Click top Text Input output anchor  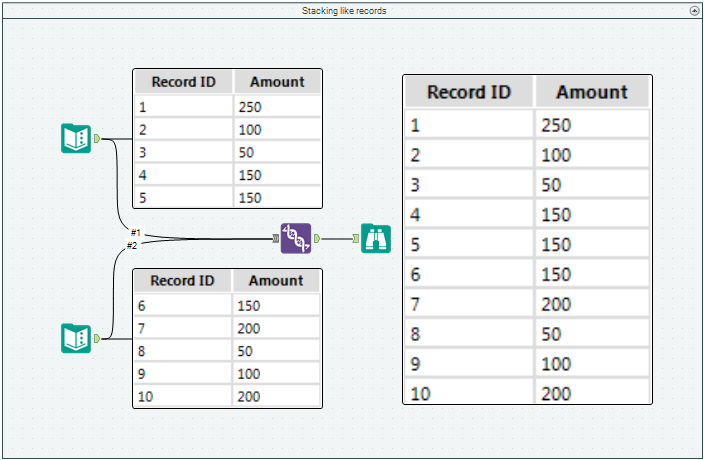(97, 139)
